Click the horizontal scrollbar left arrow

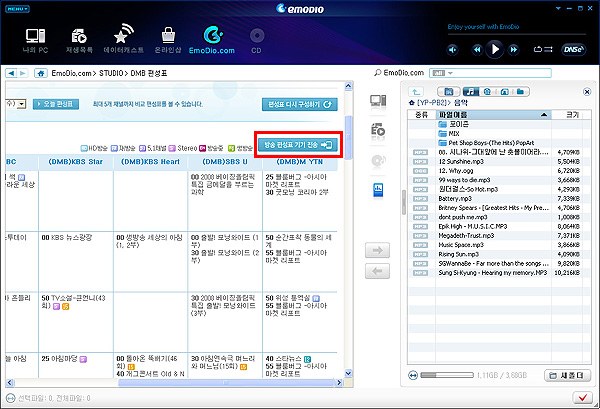pos(10,382)
